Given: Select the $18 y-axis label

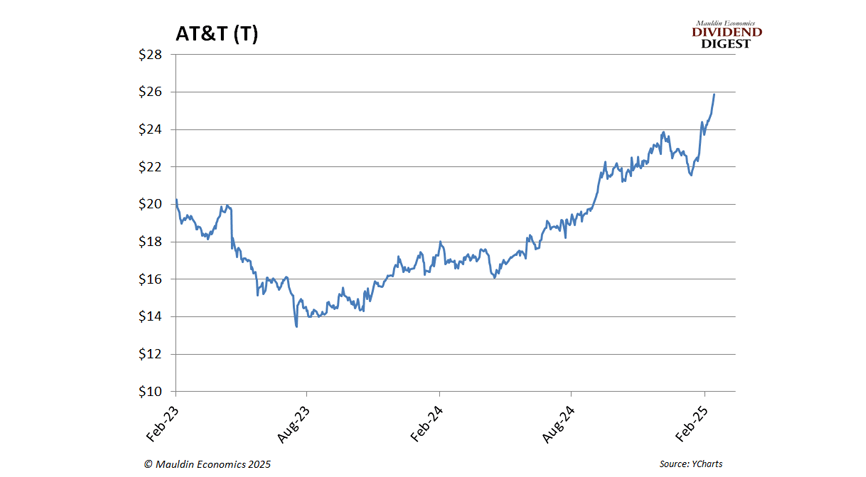Looking at the screenshot, I should pyautogui.click(x=150, y=242).
